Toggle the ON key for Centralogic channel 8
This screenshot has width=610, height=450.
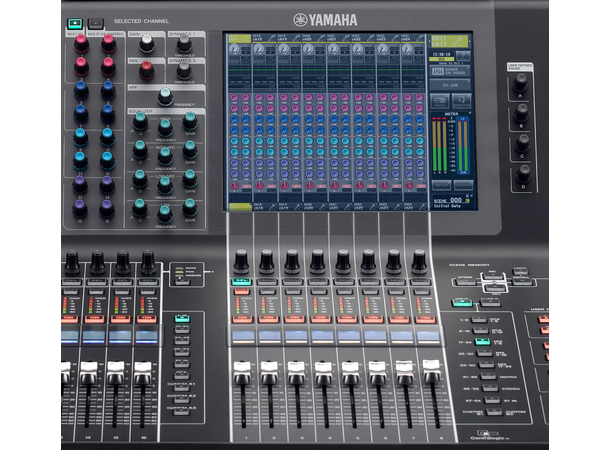[x=425, y=319]
